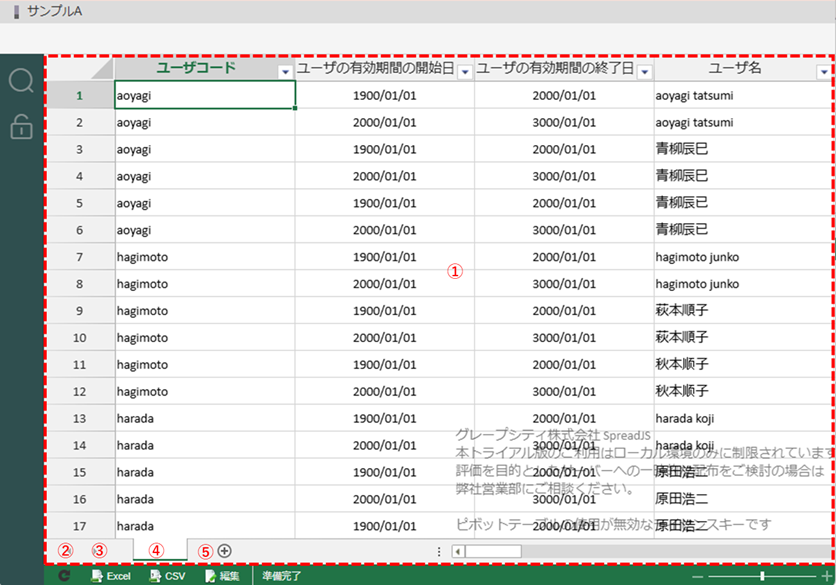This screenshot has height=585, width=836.
Task: Click the zoom slider handle in status bar
Action: [762, 577]
